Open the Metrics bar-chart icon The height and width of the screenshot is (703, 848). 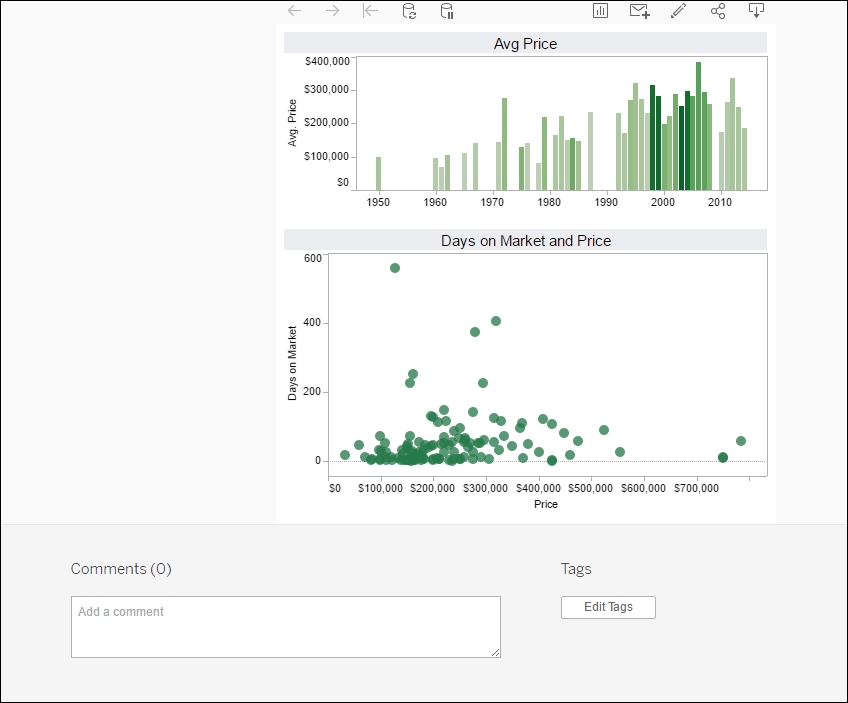coord(600,11)
